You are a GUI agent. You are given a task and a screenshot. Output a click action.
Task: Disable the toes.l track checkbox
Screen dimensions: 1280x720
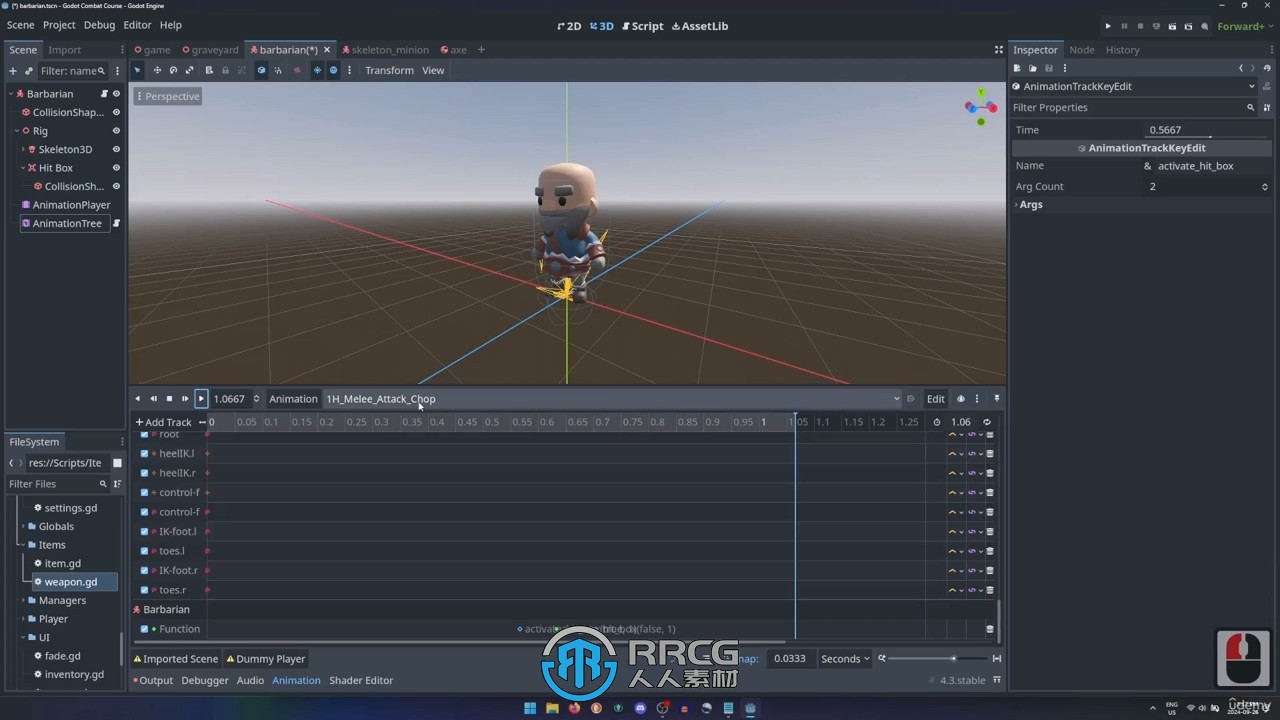click(x=144, y=551)
